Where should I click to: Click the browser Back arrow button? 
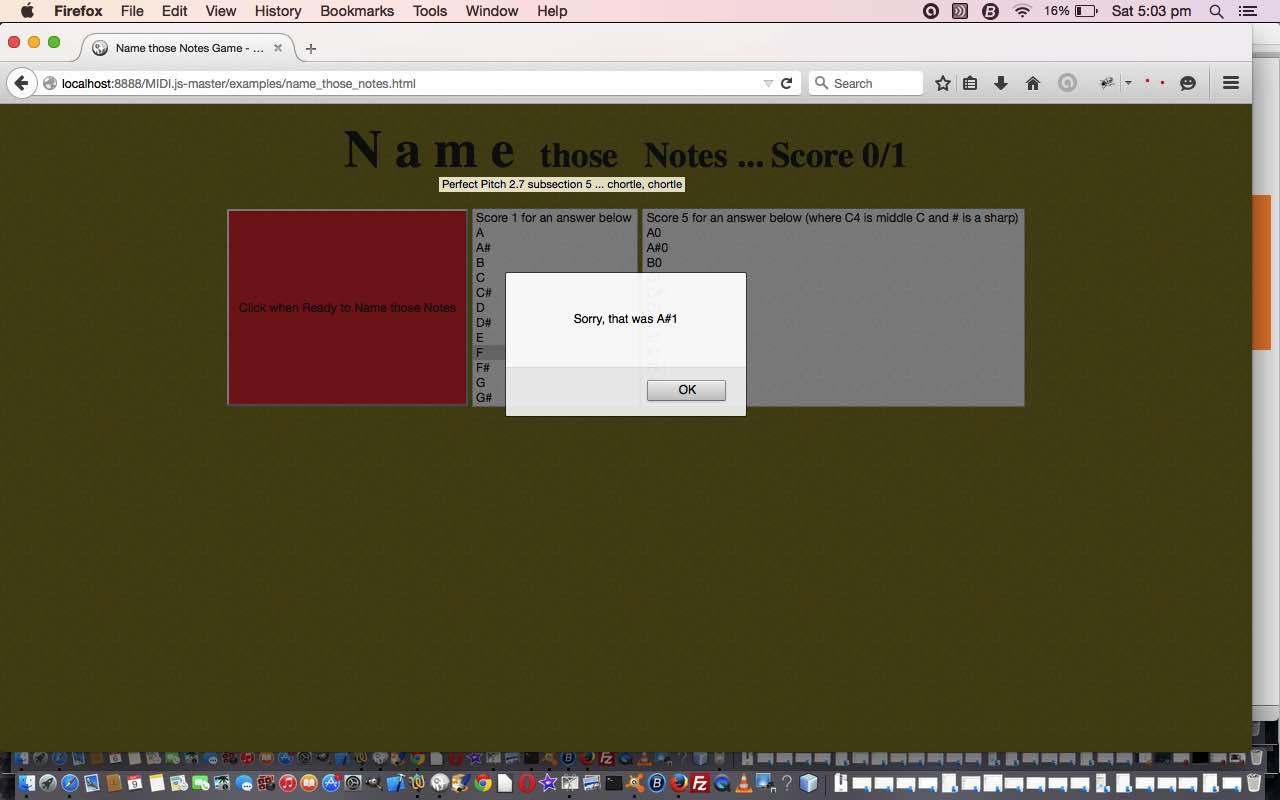[21, 84]
